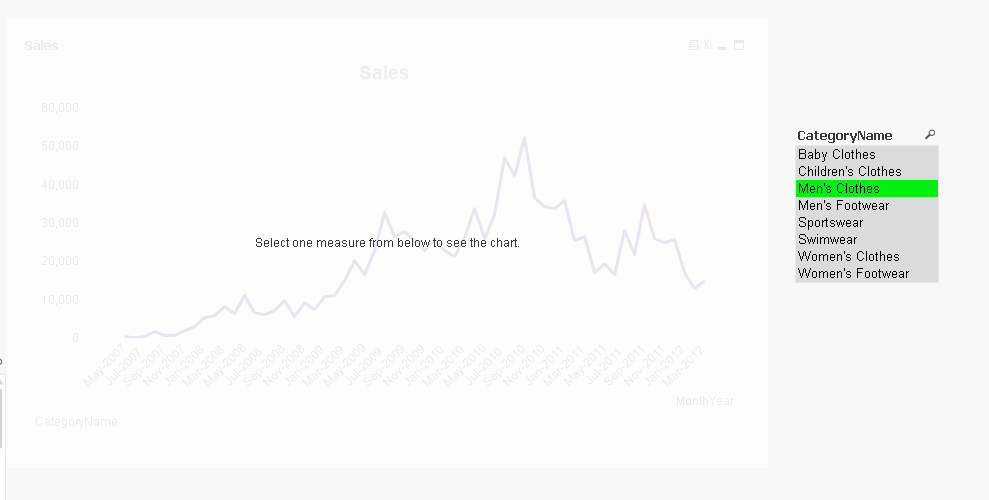This screenshot has width=989, height=500.
Task: Click the 'Select one measure' message text
Action: pos(387,243)
